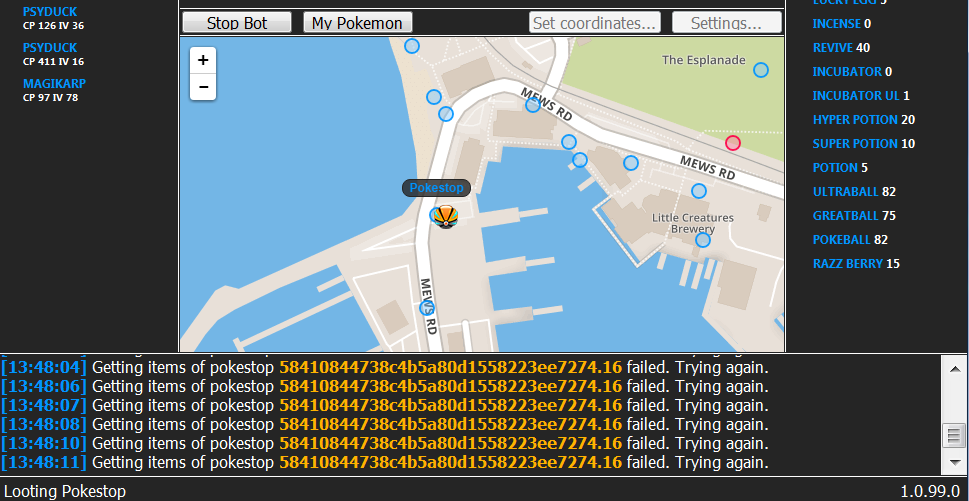Click the player Pokeball marker on map
This screenshot has height=501, width=969.
tap(445, 216)
